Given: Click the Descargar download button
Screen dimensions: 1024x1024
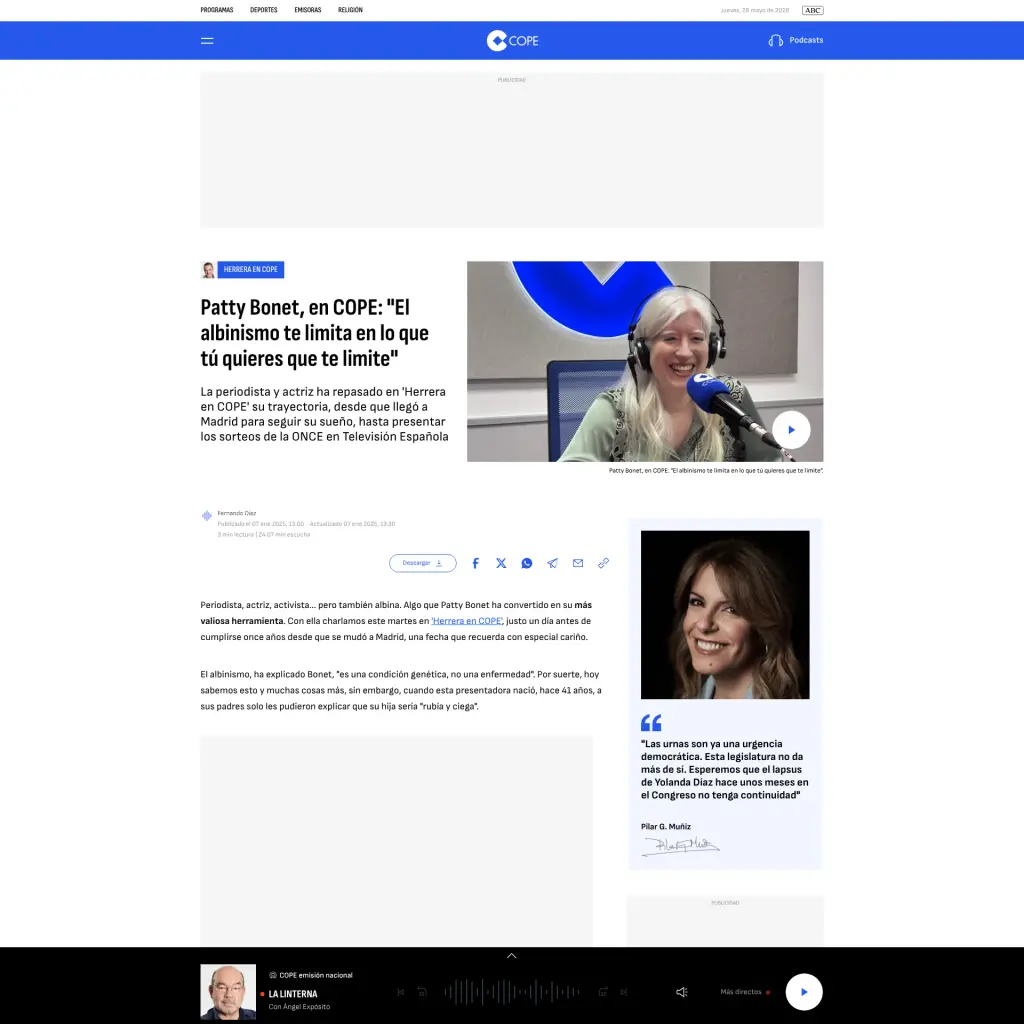Looking at the screenshot, I should 423,563.
